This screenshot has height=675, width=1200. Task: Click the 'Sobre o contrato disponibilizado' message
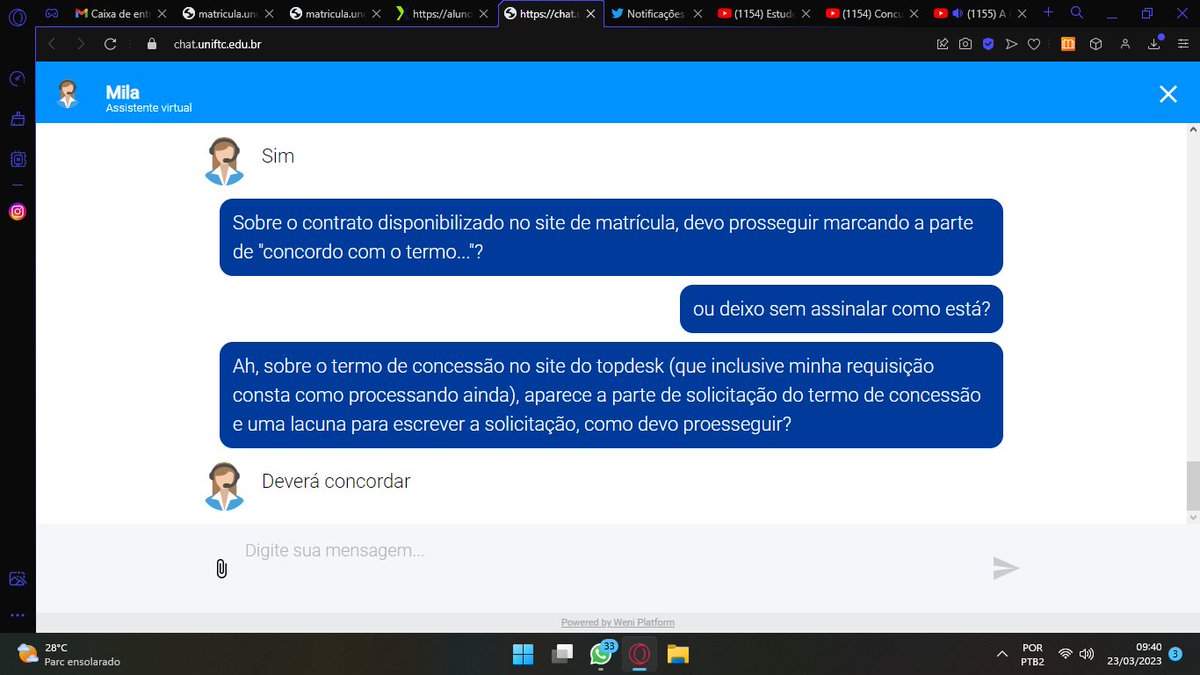pyautogui.click(x=611, y=237)
